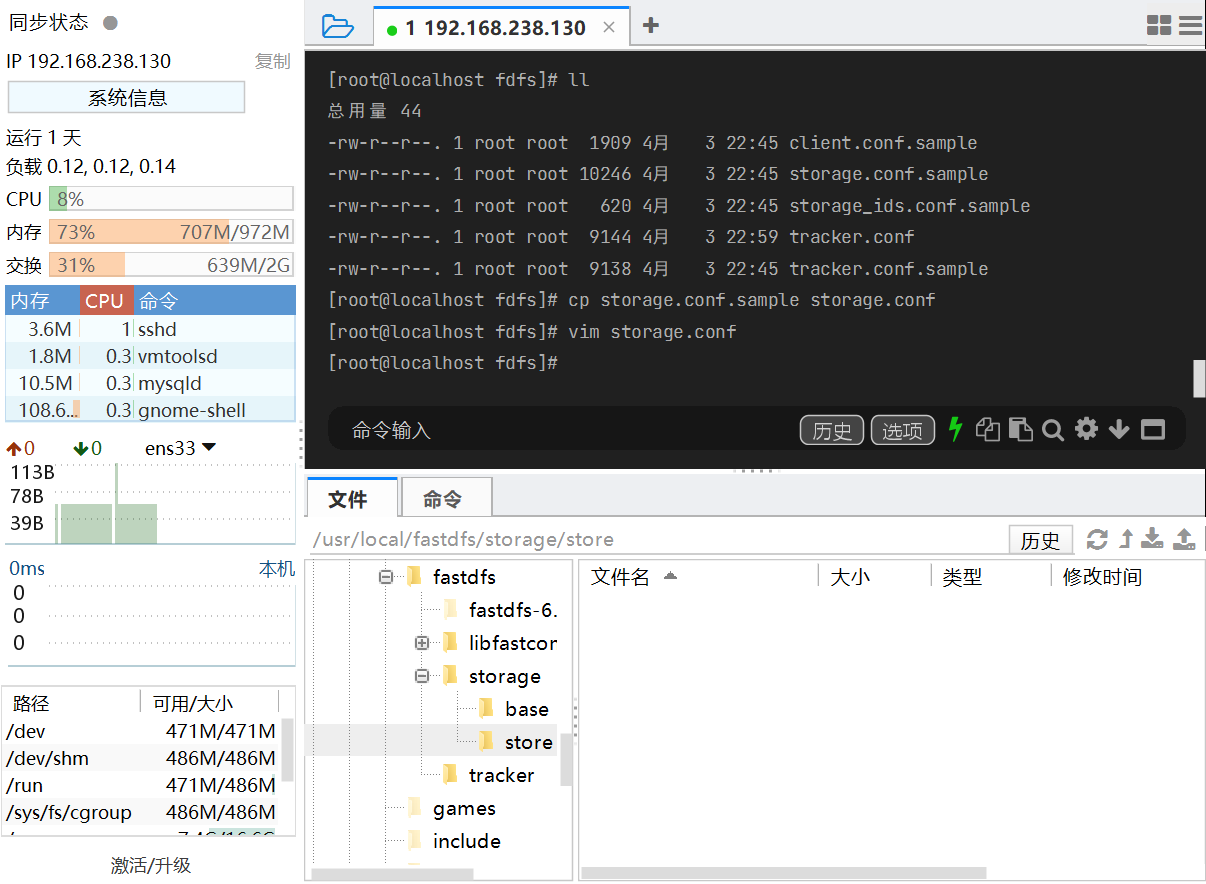Image resolution: width=1206 pixels, height=884 pixels.
Task: Click the upload speed arrow indicator
Action: click(x=14, y=448)
